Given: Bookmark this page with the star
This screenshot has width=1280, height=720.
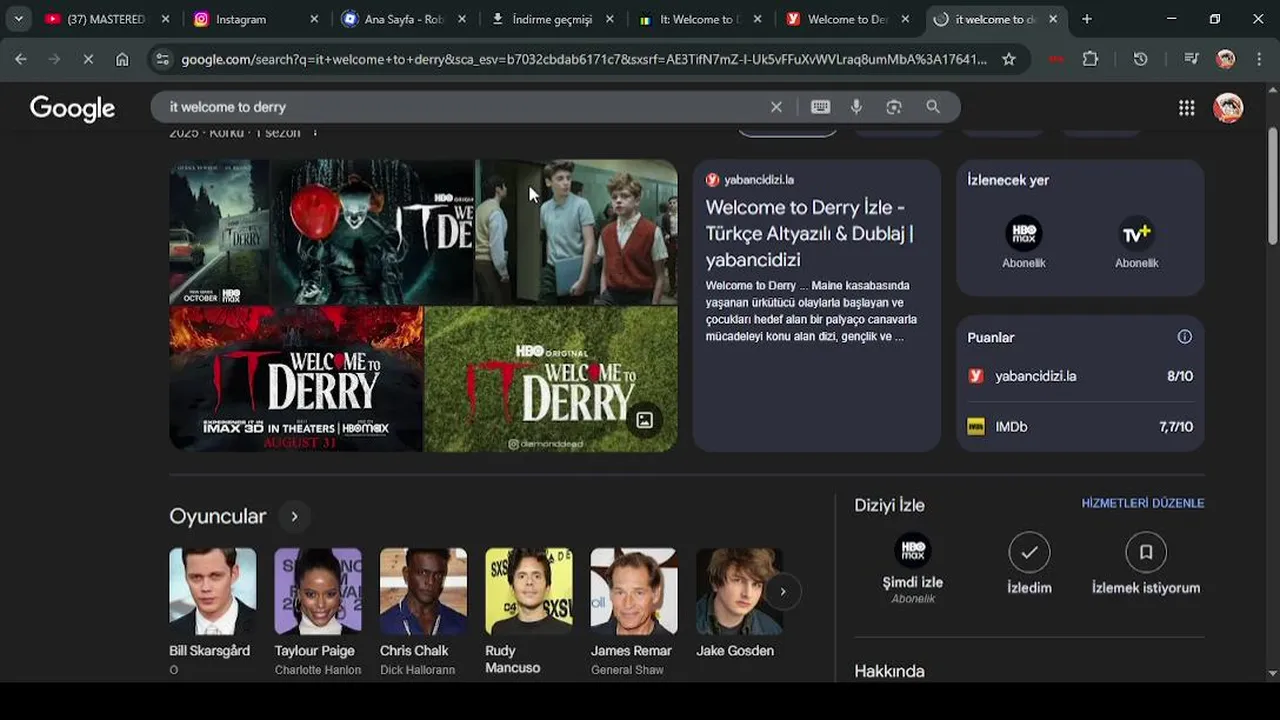Looking at the screenshot, I should click(1009, 59).
